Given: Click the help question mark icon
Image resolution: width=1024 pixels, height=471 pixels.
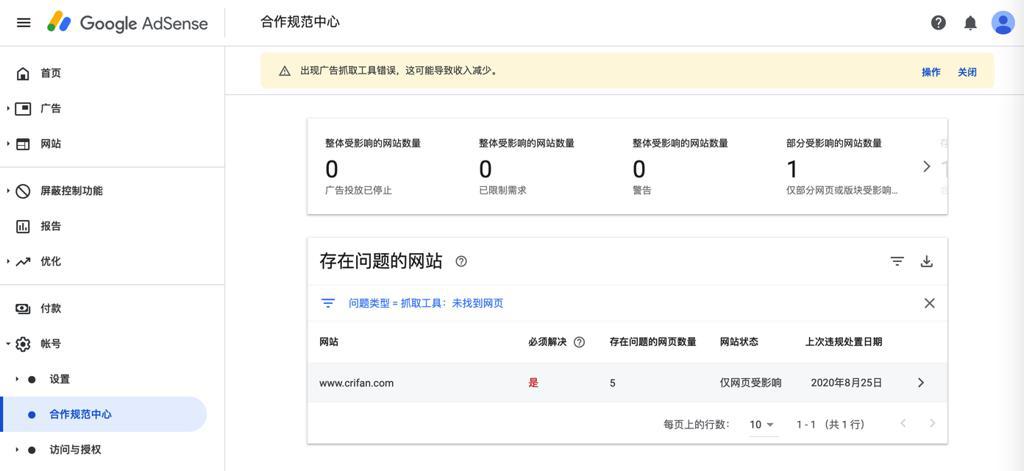Looking at the screenshot, I should [x=938, y=22].
